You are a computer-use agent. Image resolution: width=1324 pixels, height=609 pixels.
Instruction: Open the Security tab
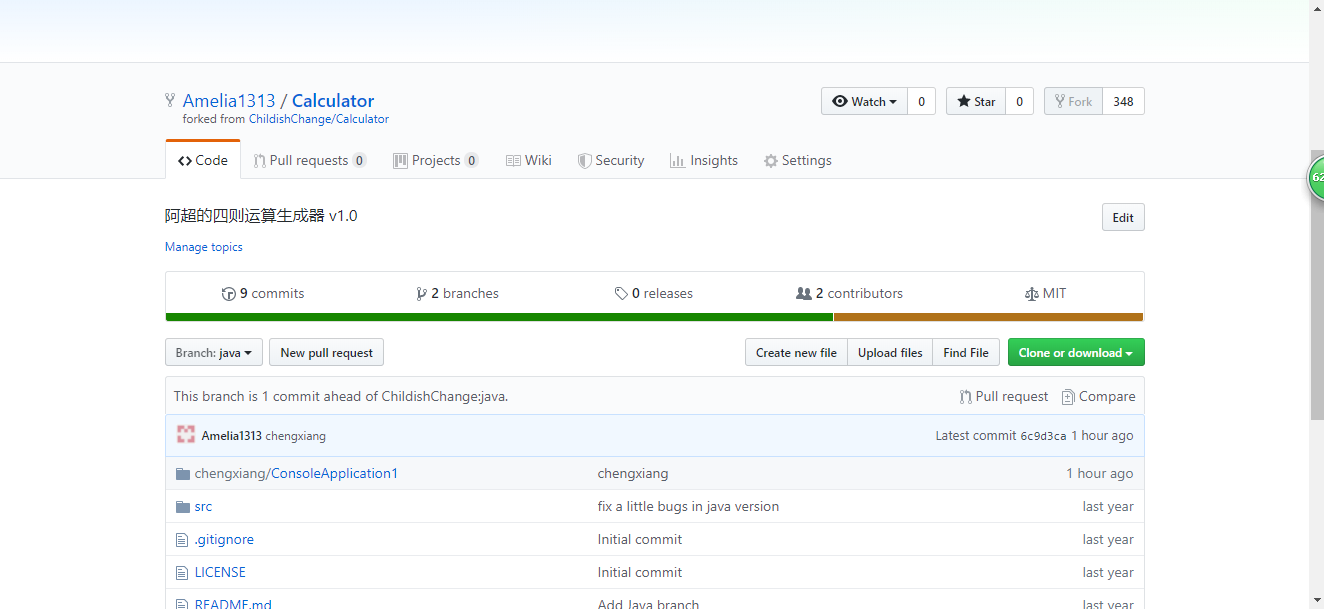tap(611, 160)
